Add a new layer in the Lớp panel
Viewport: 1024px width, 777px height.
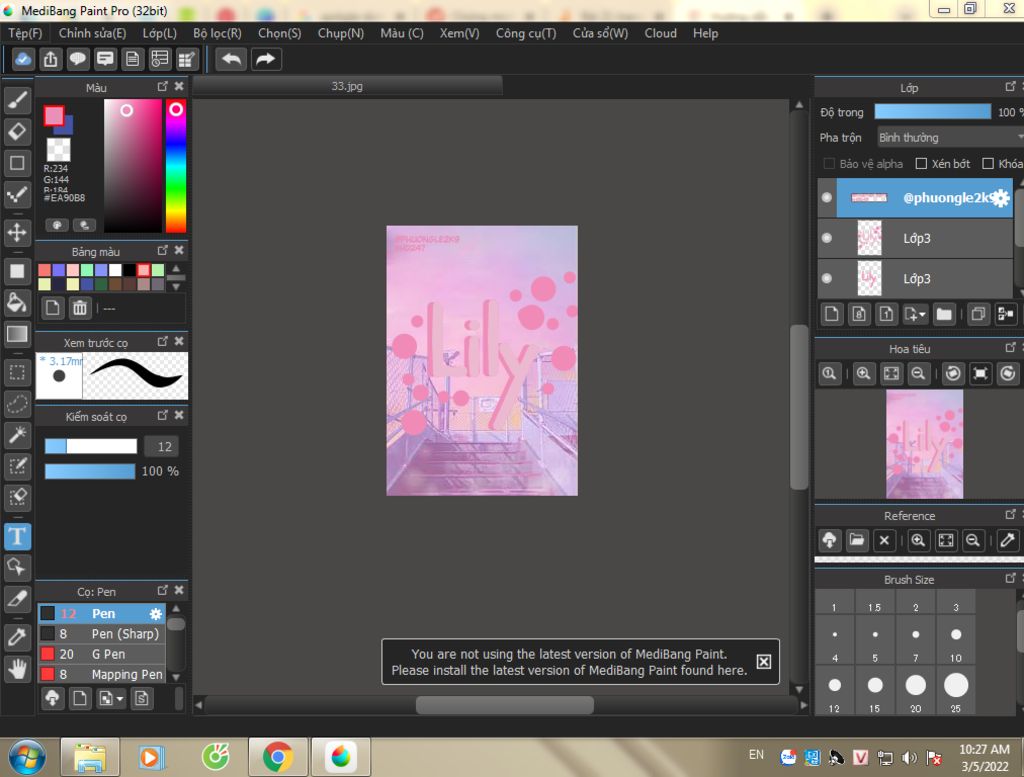831,314
